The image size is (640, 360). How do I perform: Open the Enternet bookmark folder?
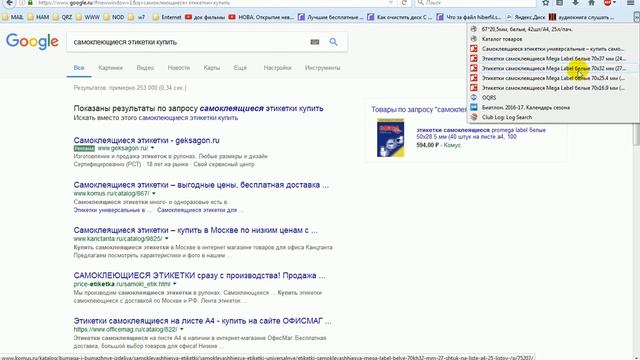[x=167, y=17]
